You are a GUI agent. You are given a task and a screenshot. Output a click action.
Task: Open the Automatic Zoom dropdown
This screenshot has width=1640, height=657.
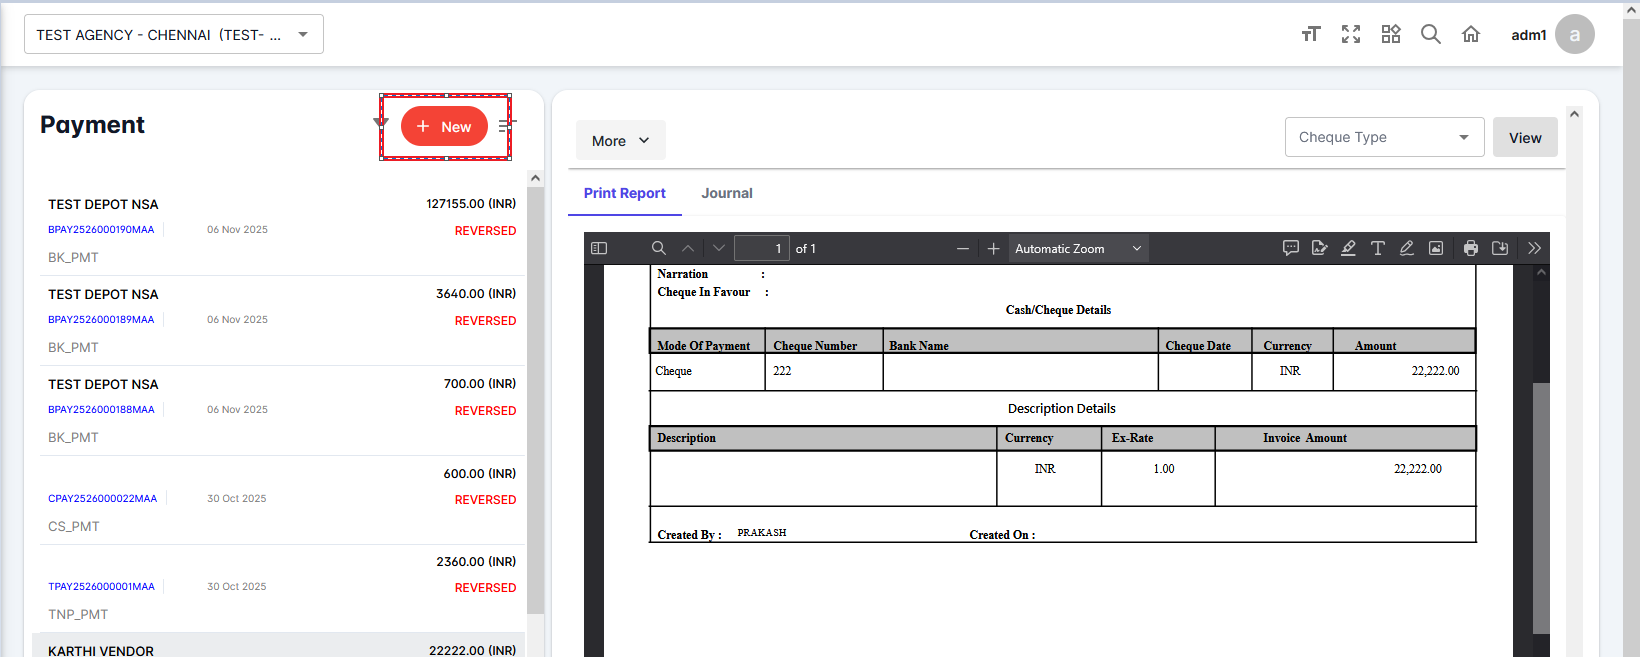[1077, 249]
